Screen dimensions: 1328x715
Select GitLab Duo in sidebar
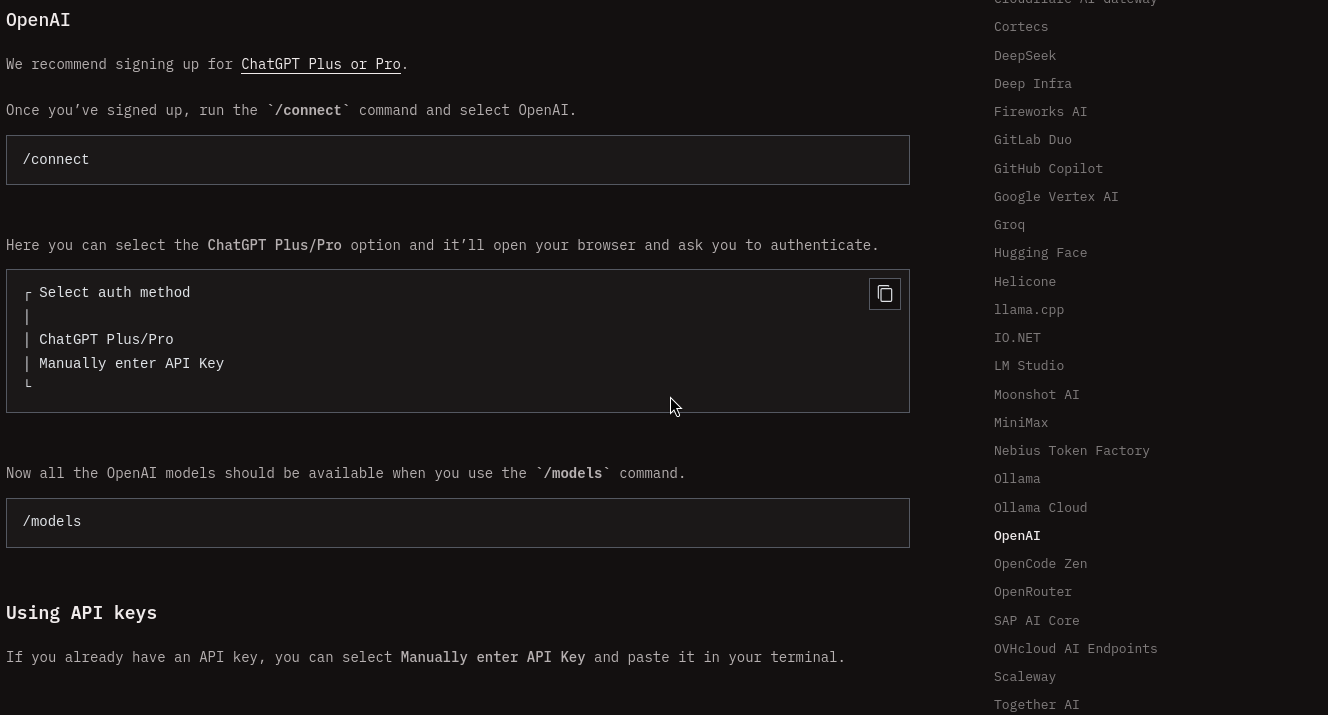click(1033, 140)
